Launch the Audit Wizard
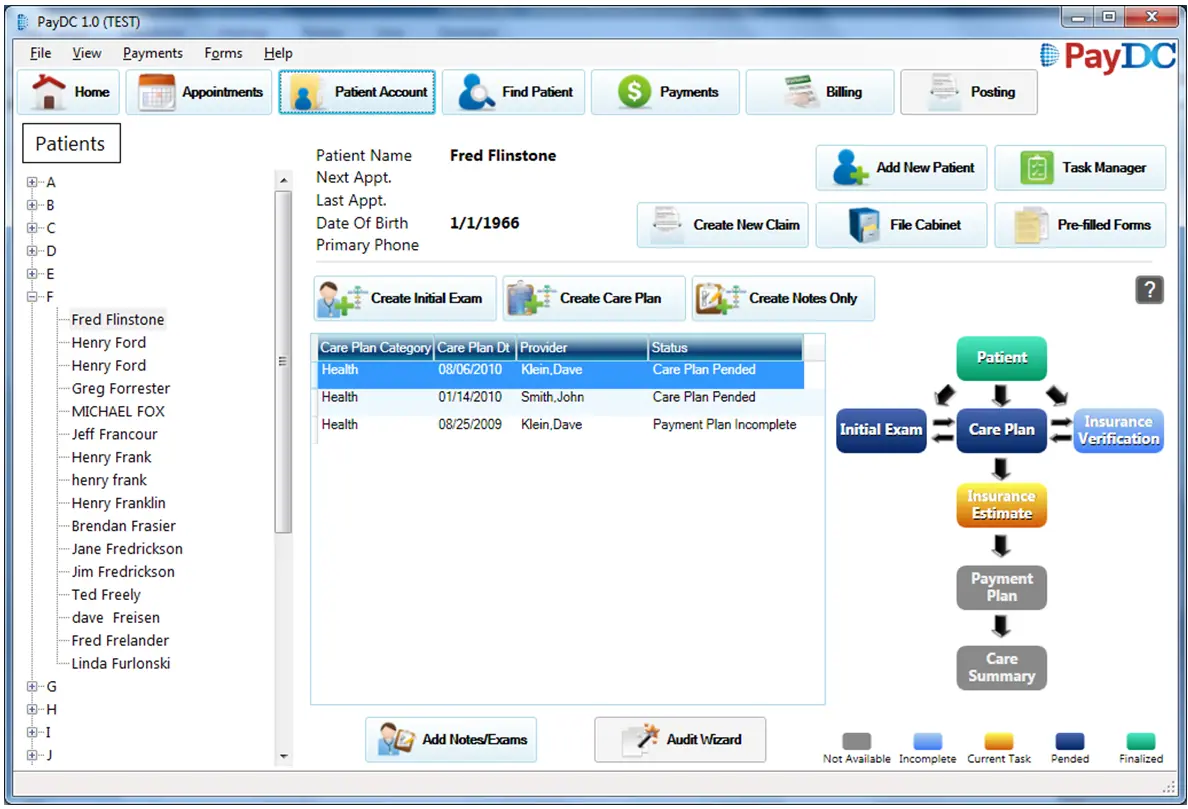The height and width of the screenshot is (809, 1188). (x=680, y=739)
